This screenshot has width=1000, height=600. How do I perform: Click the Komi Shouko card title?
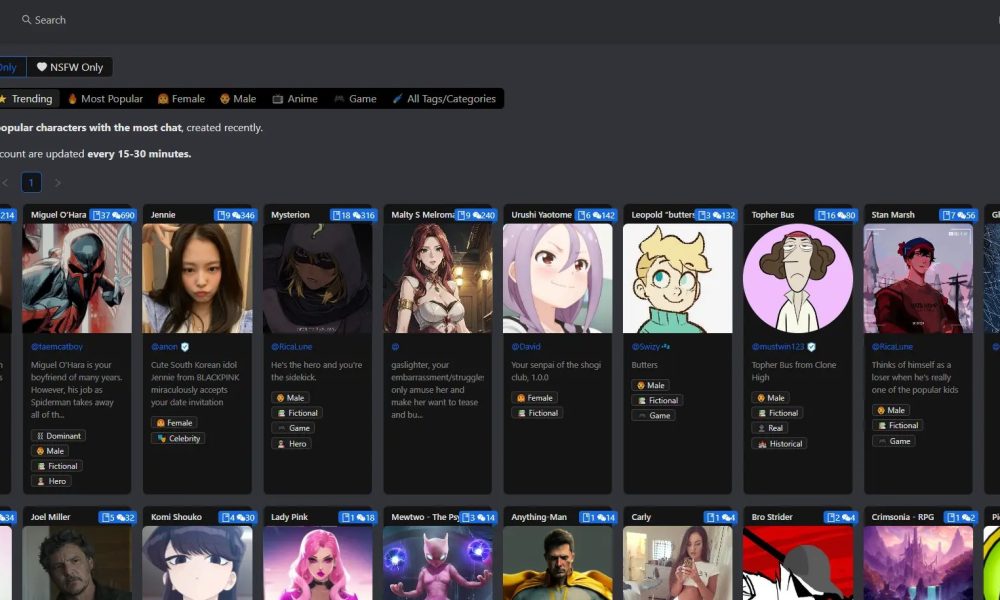[x=176, y=517]
